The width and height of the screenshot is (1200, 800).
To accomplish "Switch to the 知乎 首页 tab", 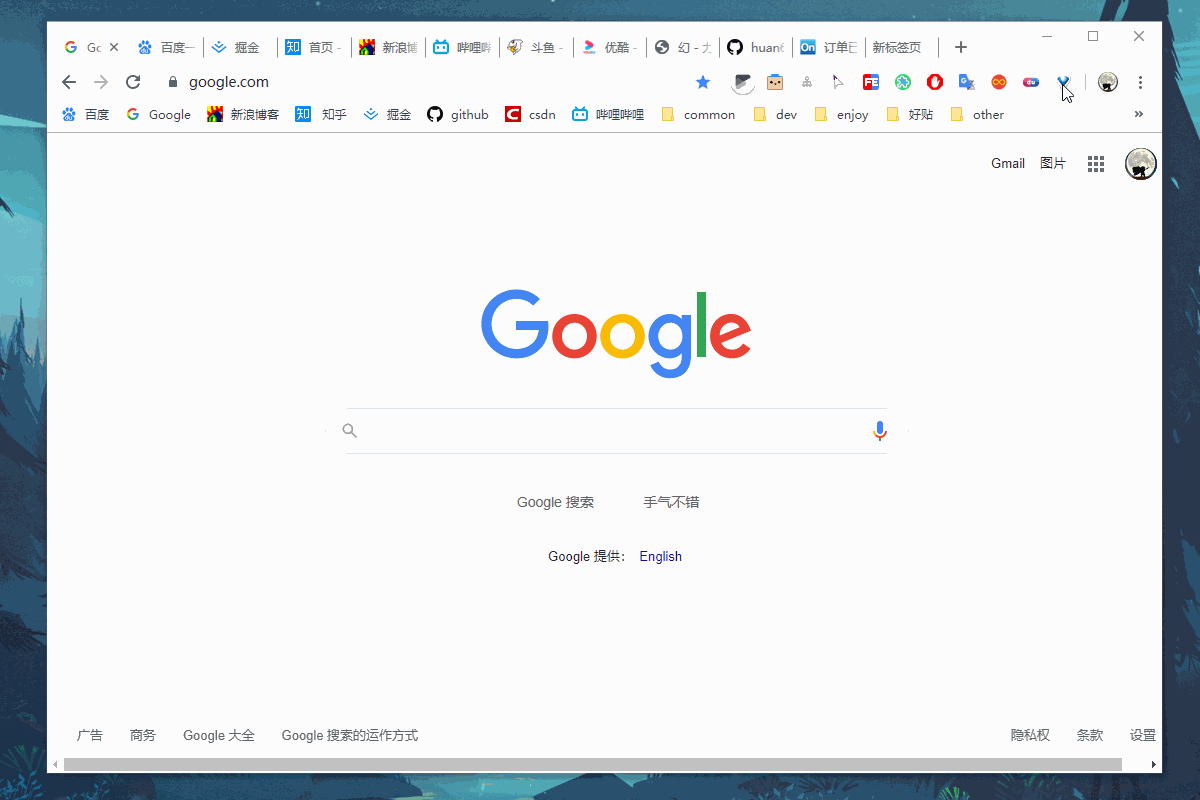I will 312,47.
